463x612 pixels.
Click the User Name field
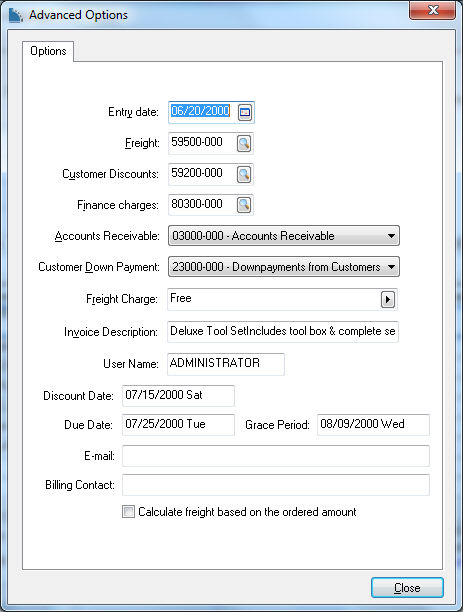click(x=226, y=364)
